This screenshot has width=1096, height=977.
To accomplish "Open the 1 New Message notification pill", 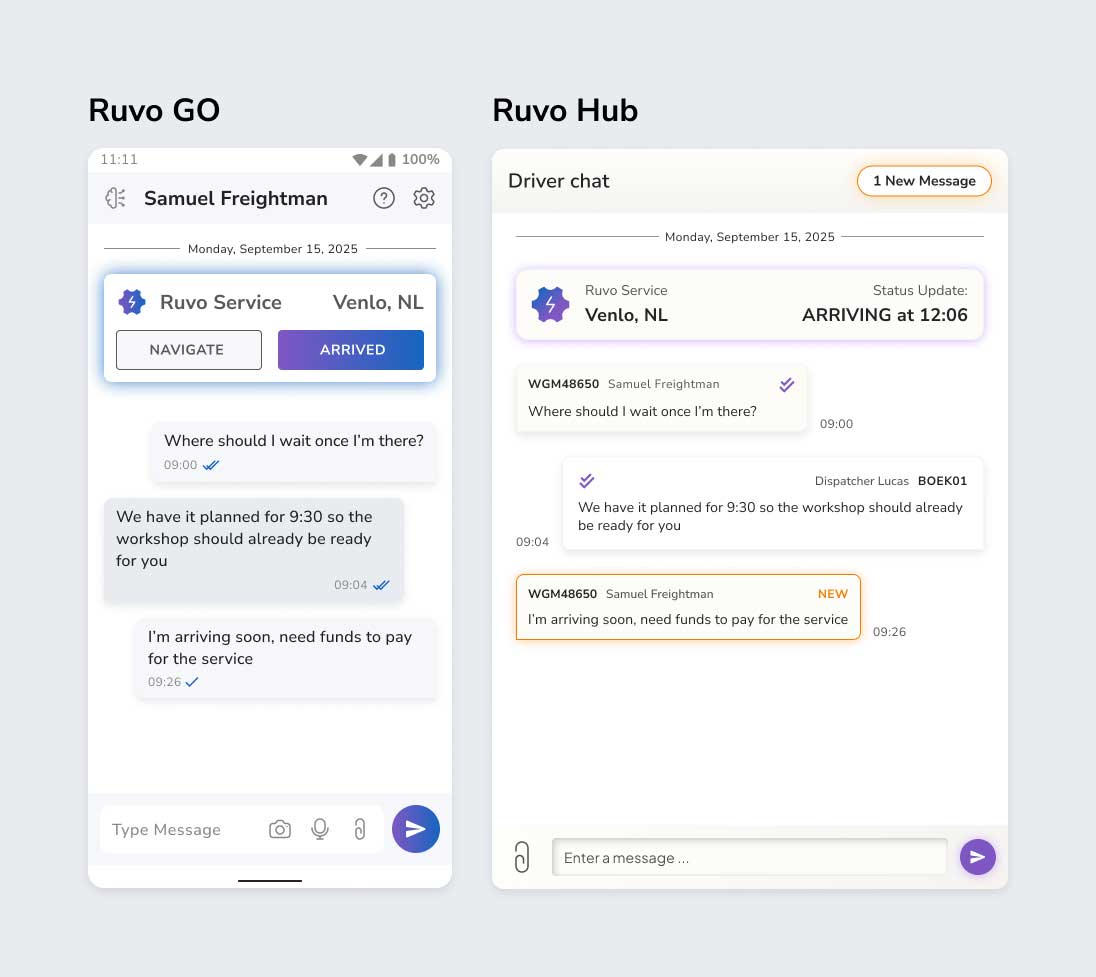I will (x=923, y=181).
